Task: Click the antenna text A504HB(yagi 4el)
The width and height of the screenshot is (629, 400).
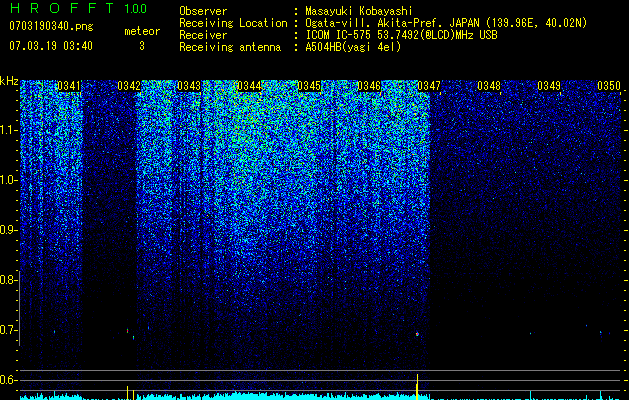Action: 353,47
